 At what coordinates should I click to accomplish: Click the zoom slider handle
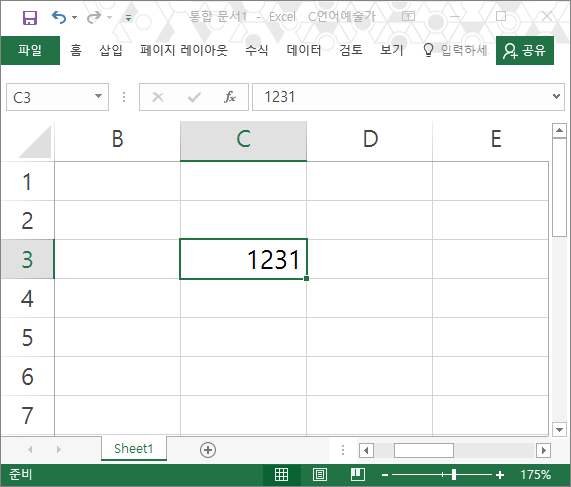click(x=454, y=475)
